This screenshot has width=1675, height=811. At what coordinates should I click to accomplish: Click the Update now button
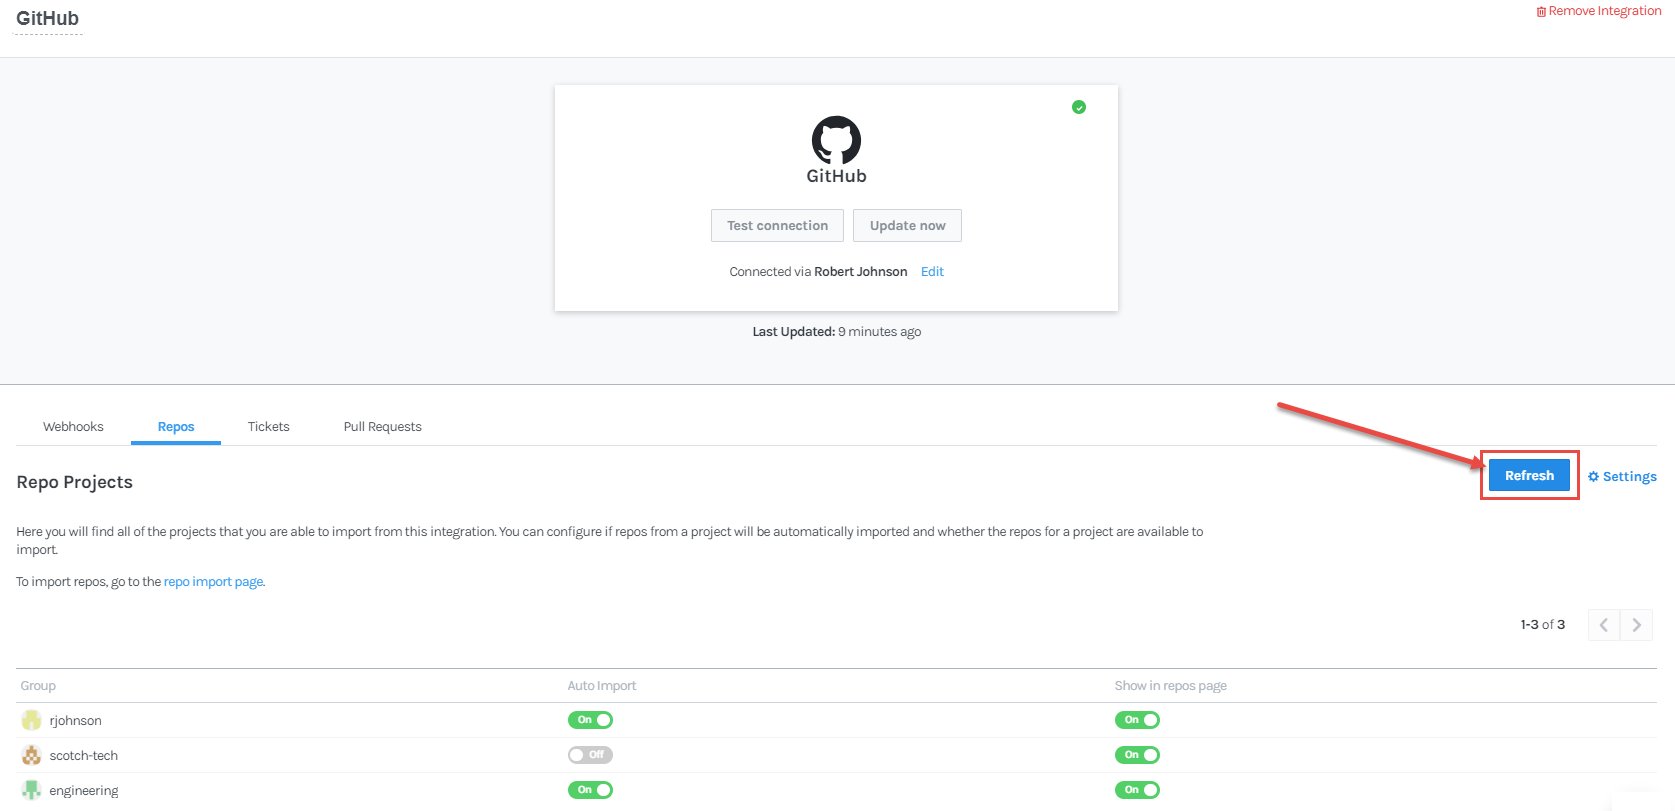(907, 226)
